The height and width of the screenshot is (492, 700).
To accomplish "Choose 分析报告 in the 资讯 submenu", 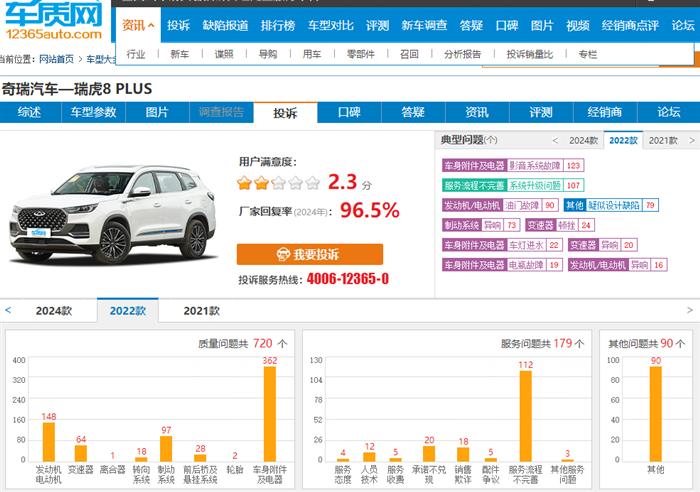I will (x=462, y=54).
